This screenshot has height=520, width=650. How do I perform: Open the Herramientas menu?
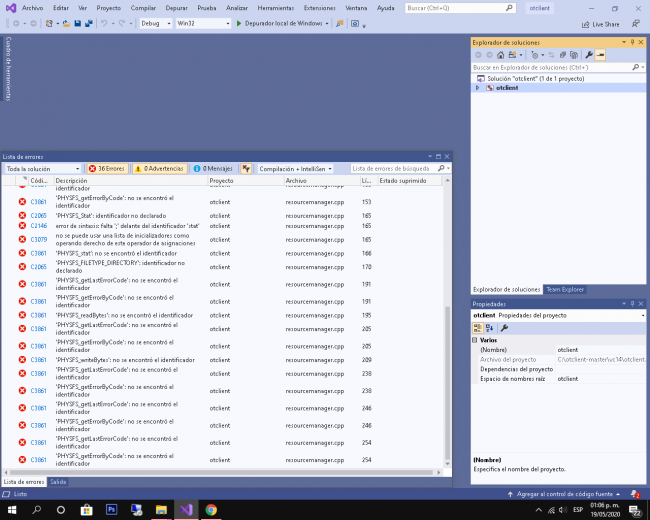click(276, 8)
